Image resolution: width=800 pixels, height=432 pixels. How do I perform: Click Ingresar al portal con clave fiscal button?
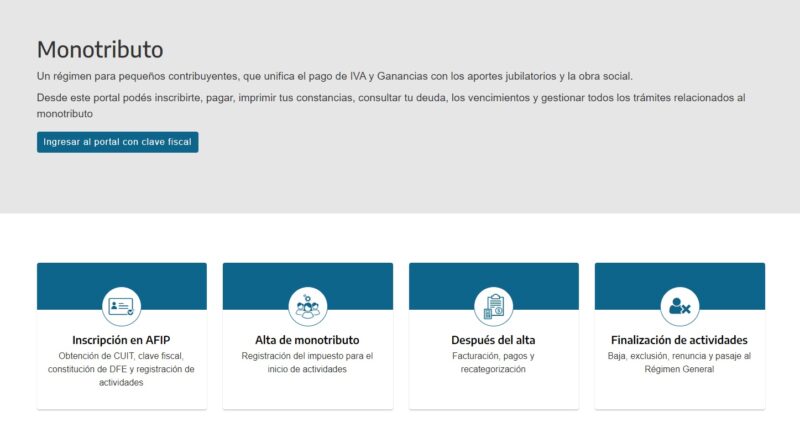pos(117,142)
